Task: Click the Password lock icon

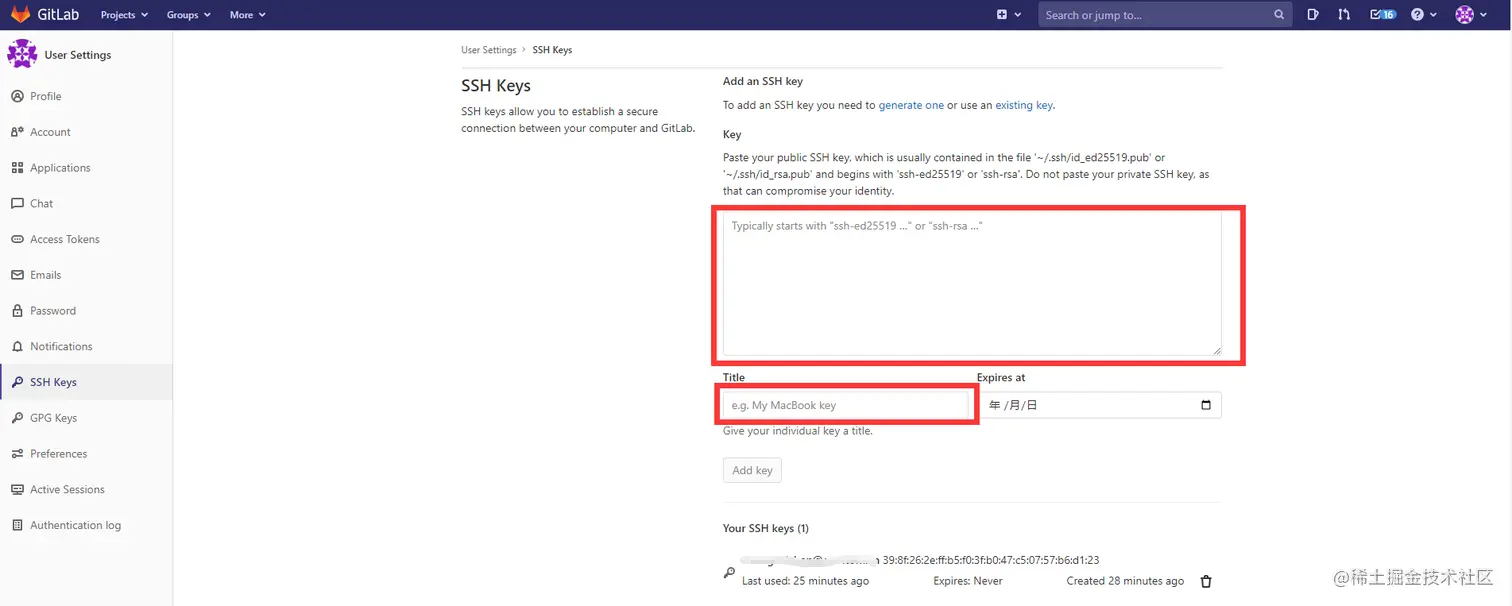Action: [x=17, y=311]
